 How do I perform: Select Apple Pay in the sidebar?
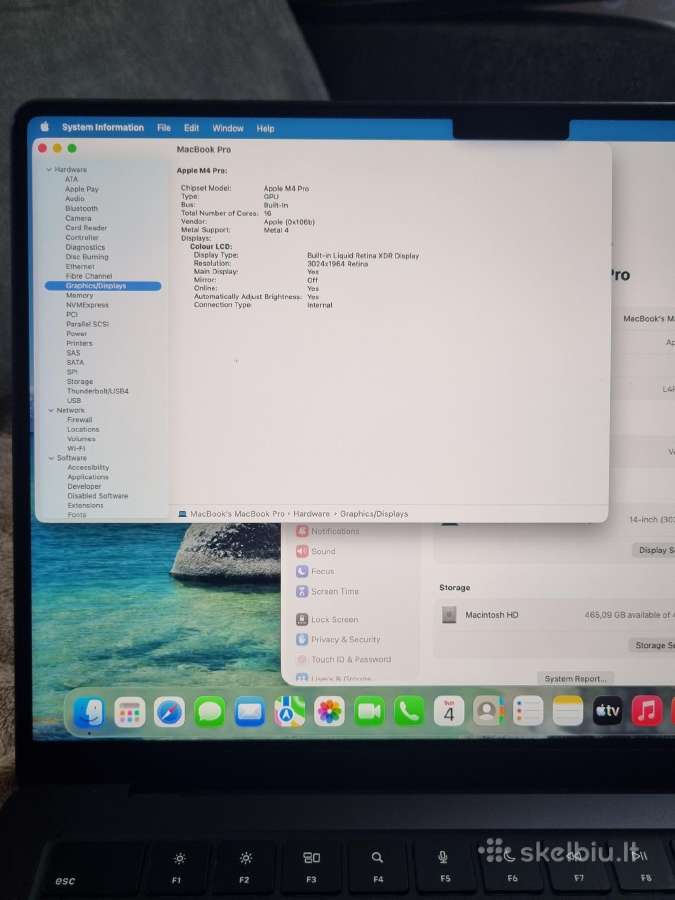tap(82, 189)
